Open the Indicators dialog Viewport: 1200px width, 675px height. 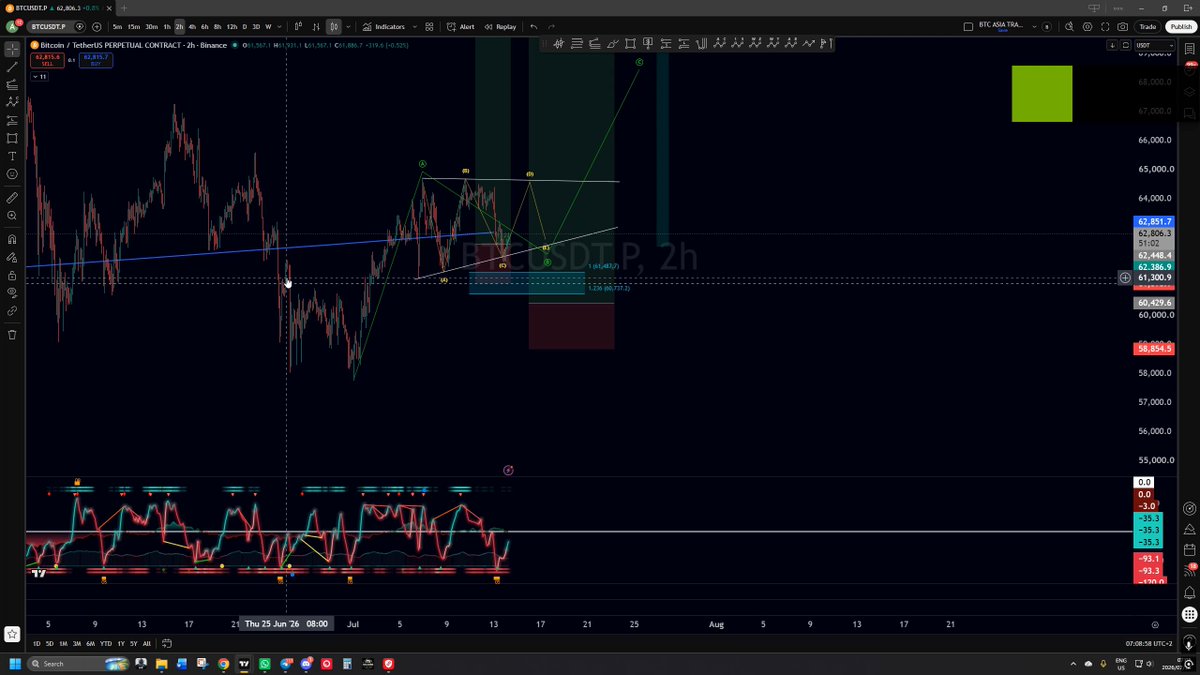point(384,27)
